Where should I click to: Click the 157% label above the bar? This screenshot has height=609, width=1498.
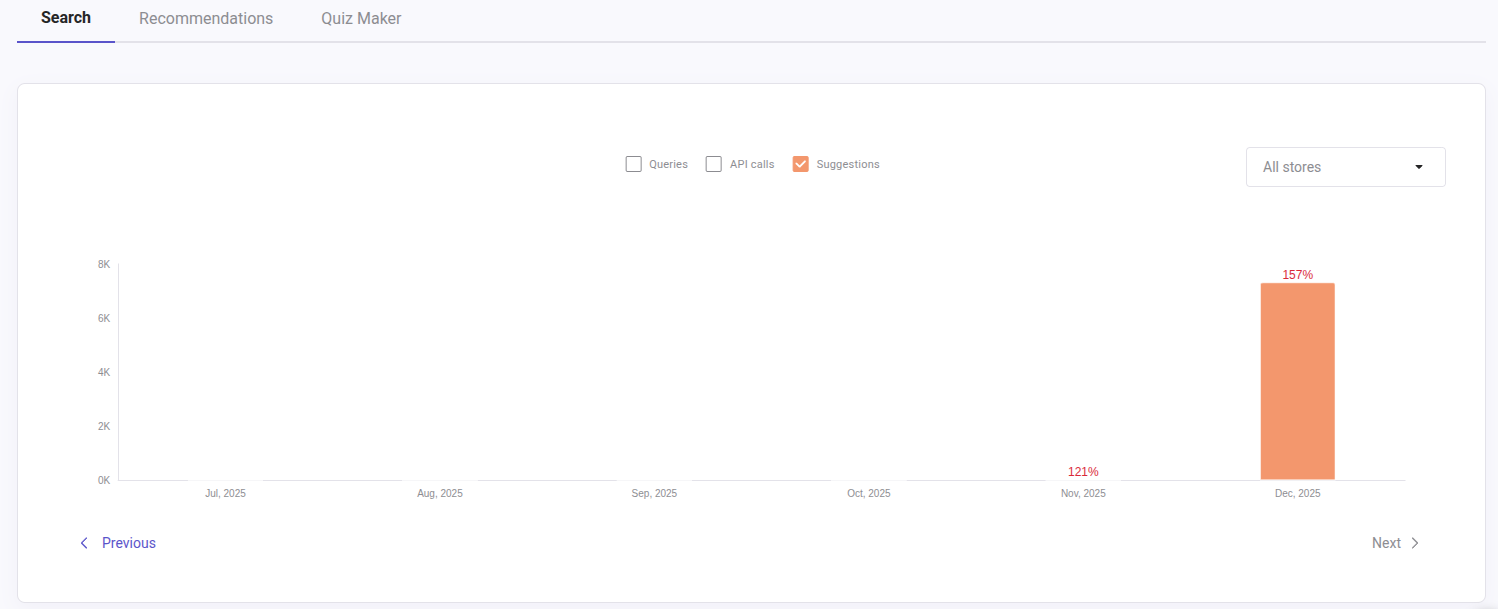(x=1297, y=274)
